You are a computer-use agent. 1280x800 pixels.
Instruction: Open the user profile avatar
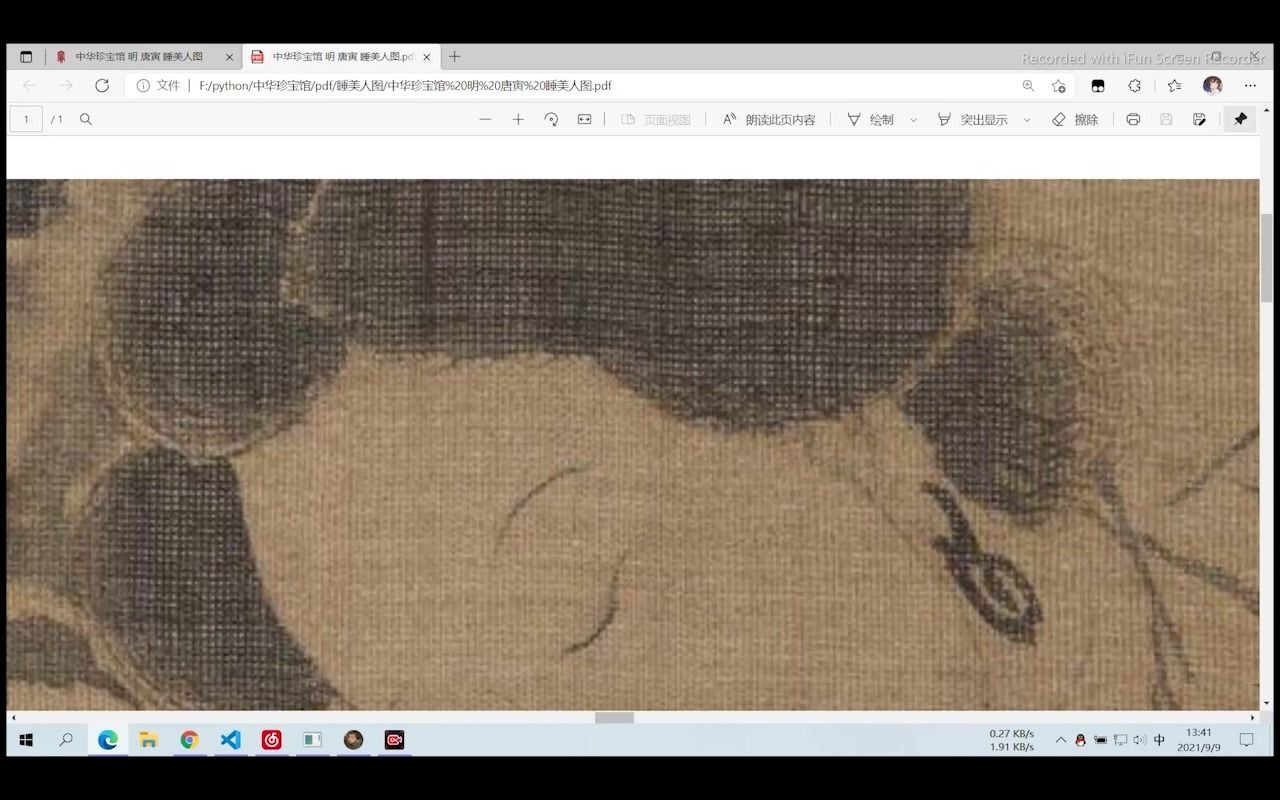(1213, 86)
